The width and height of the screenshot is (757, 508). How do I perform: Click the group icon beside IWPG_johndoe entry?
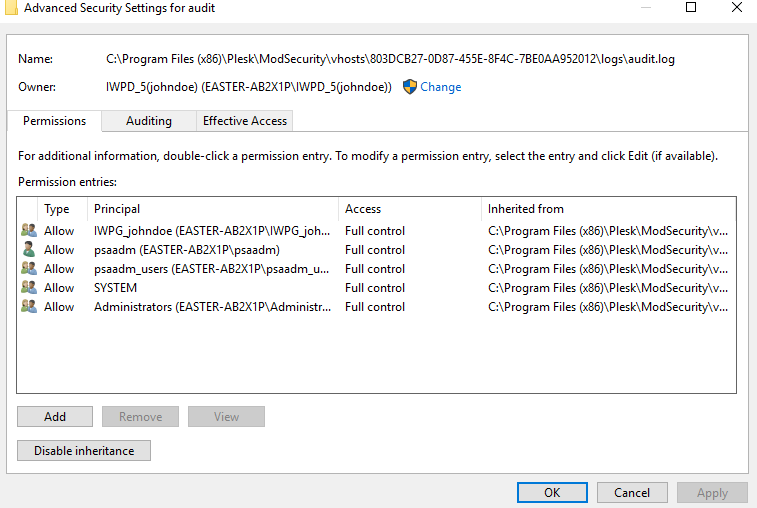(29, 230)
